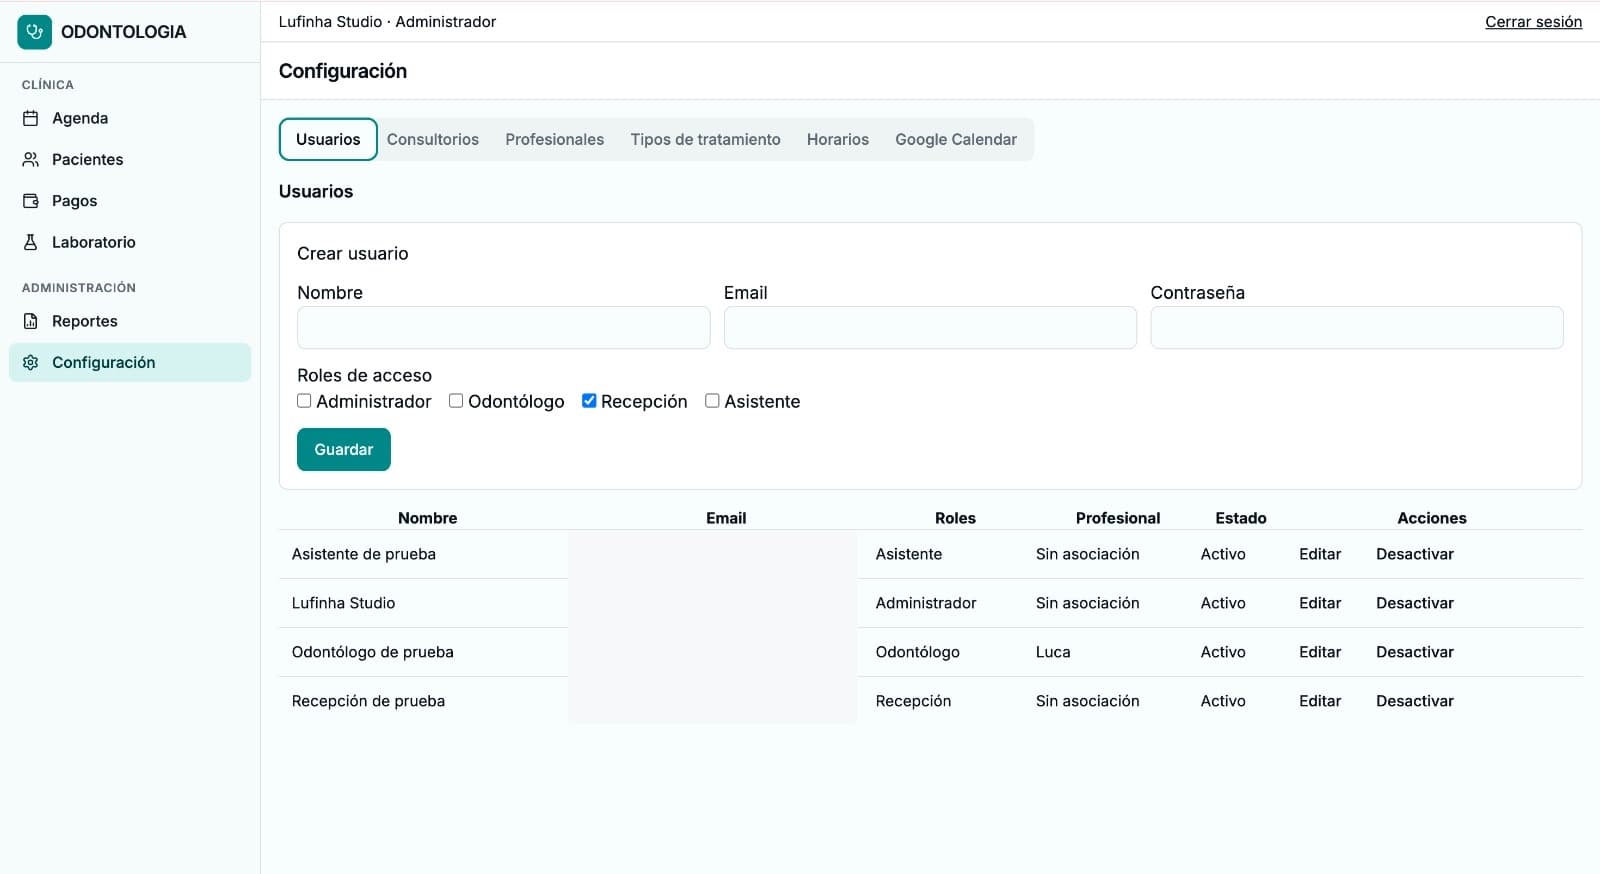This screenshot has width=1600, height=874.
Task: Deactivate the Recepción de prueba user
Action: click(1415, 701)
